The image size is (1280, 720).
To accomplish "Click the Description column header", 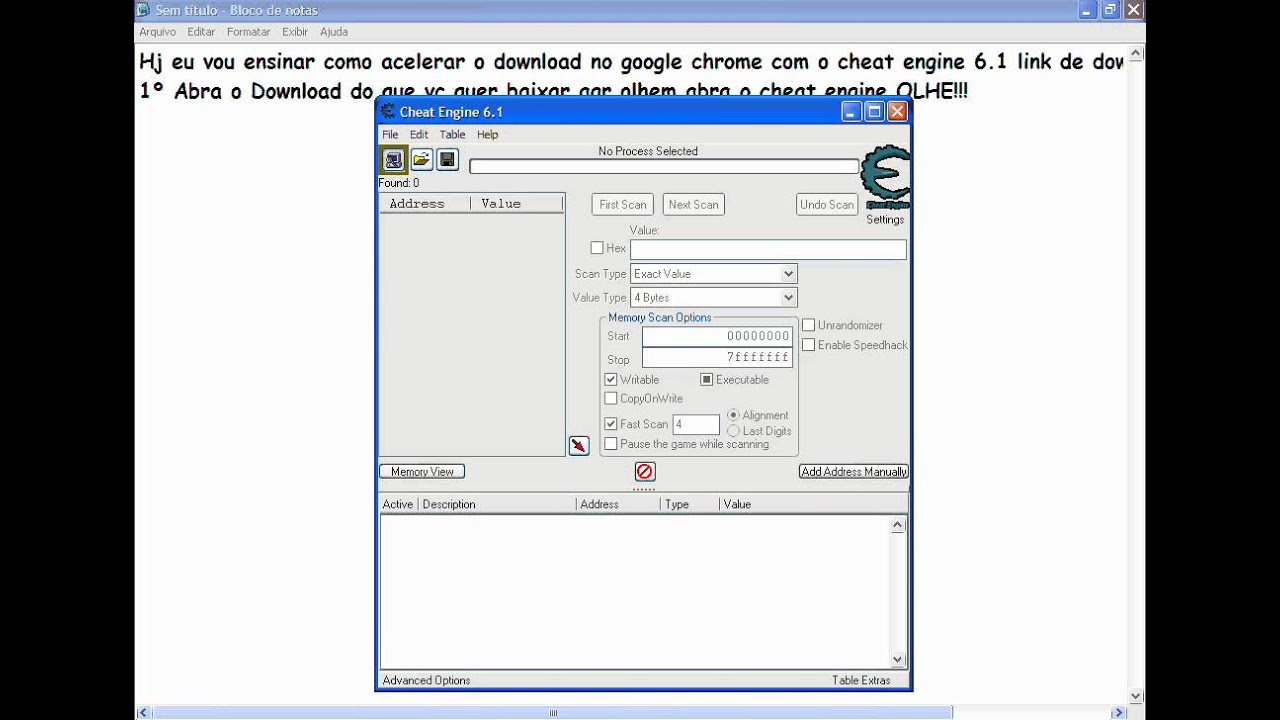I will [497, 504].
